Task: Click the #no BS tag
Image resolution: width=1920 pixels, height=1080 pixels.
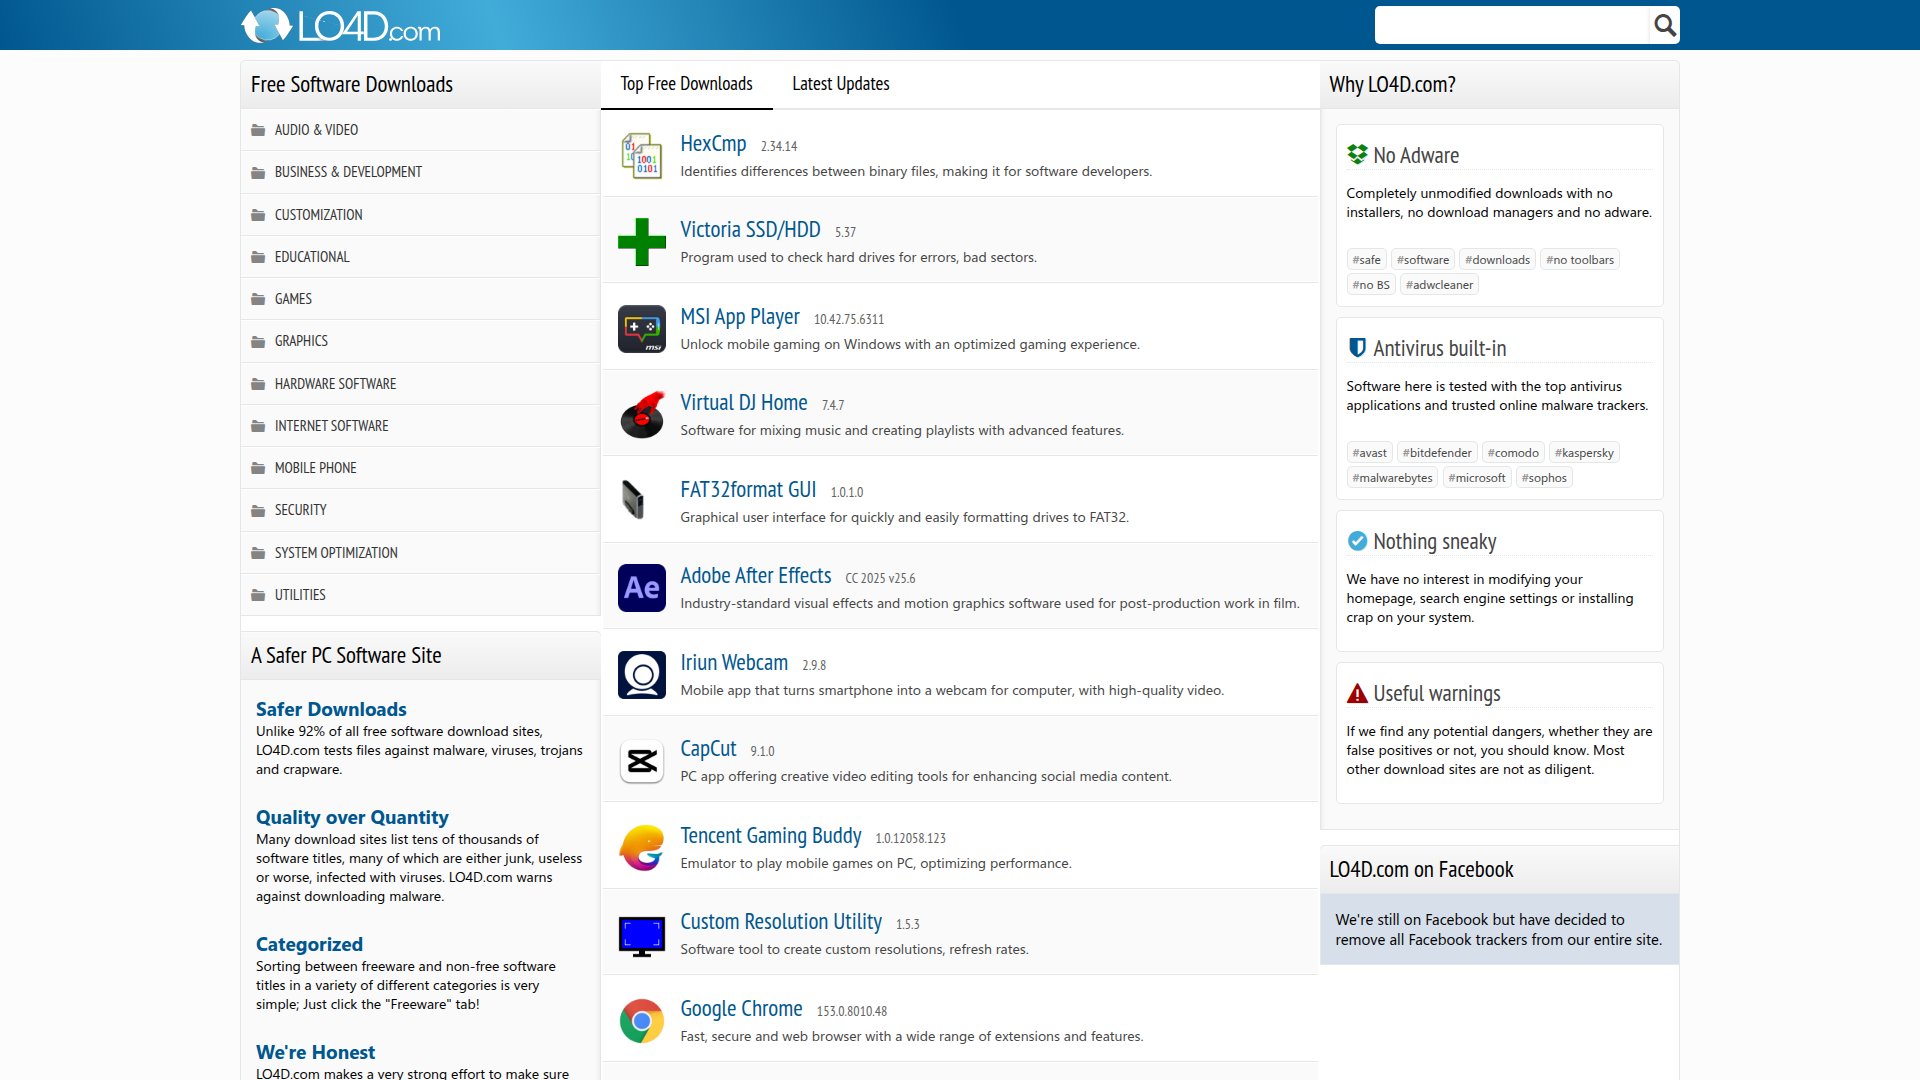Action: [1371, 285]
